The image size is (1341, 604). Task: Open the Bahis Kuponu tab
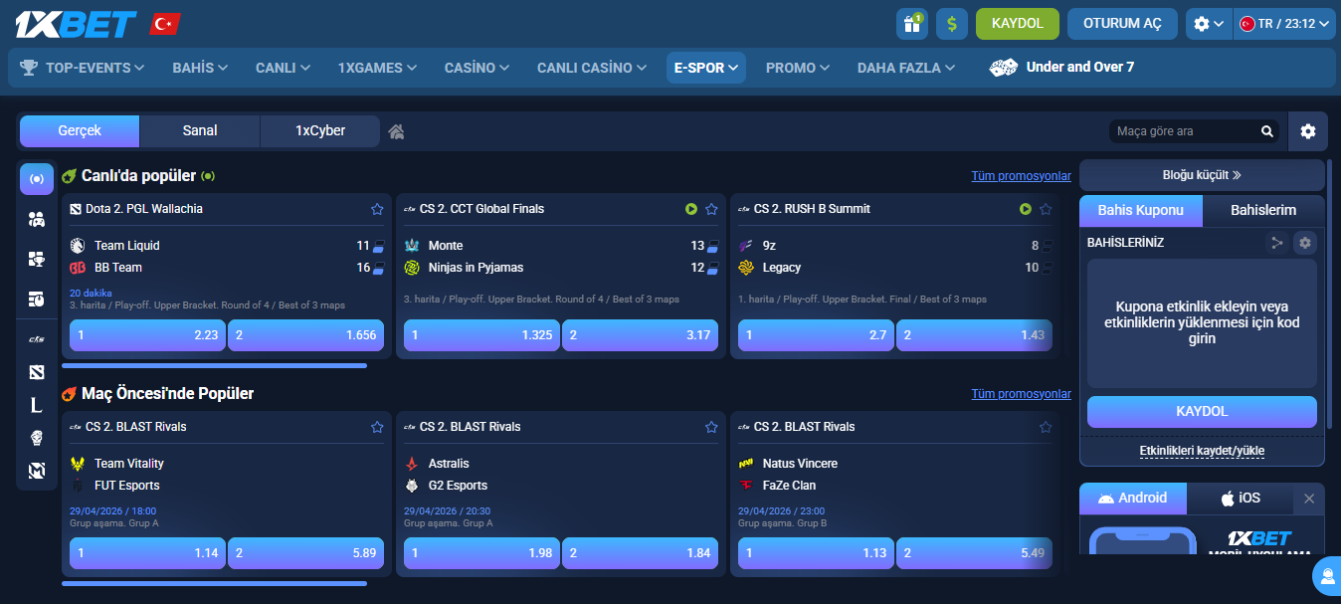1141,210
